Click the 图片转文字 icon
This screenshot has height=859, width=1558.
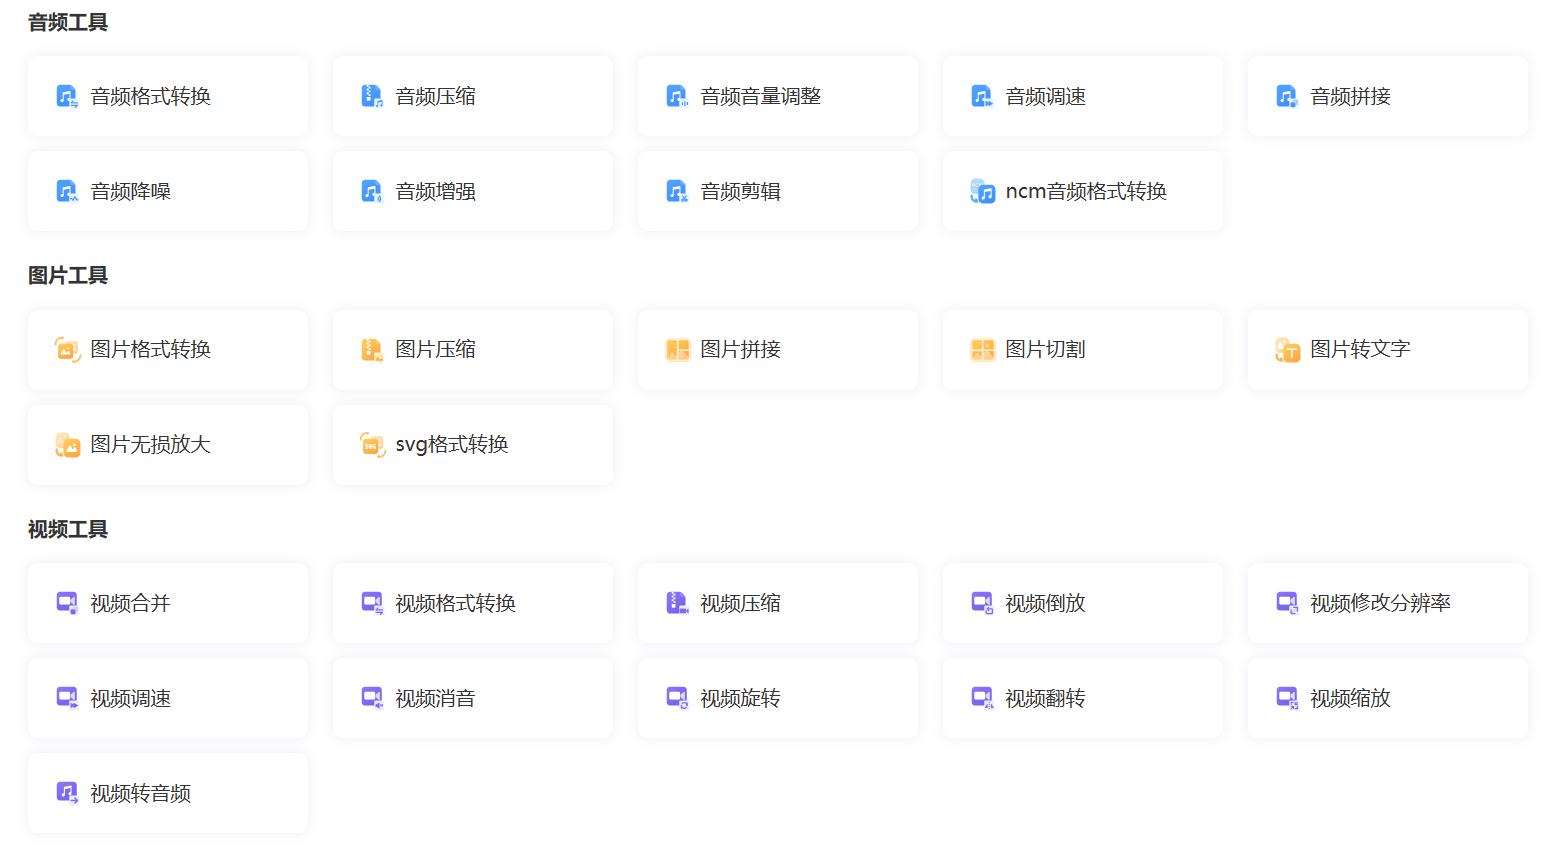[1287, 350]
